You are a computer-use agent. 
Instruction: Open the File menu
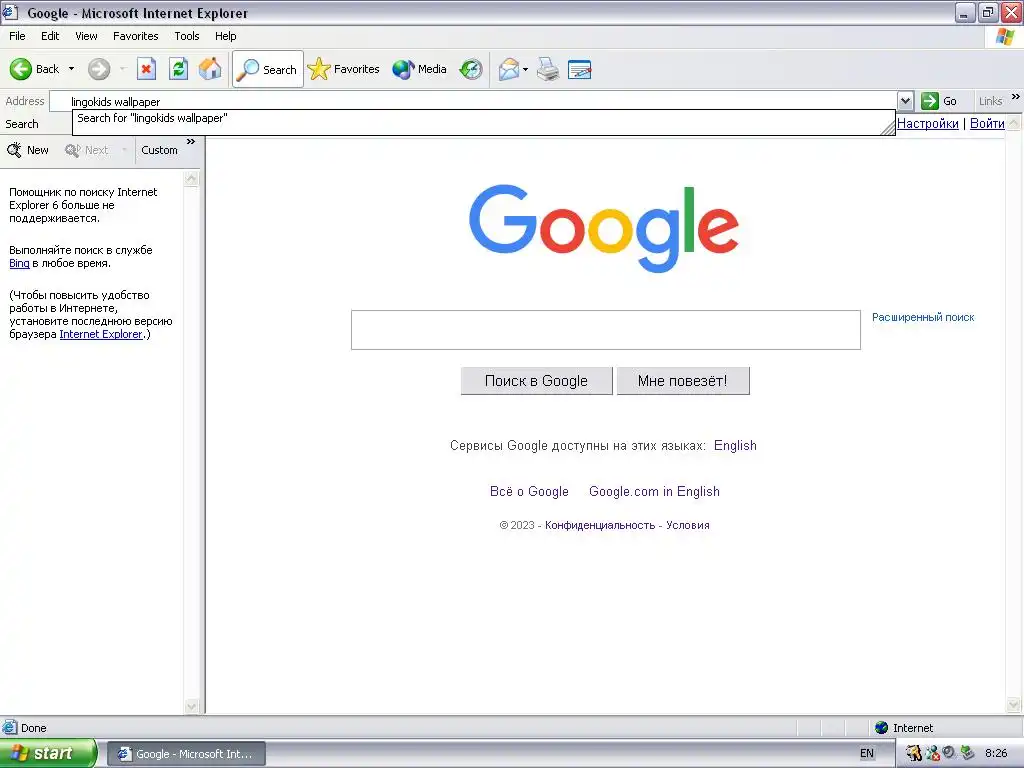click(17, 37)
